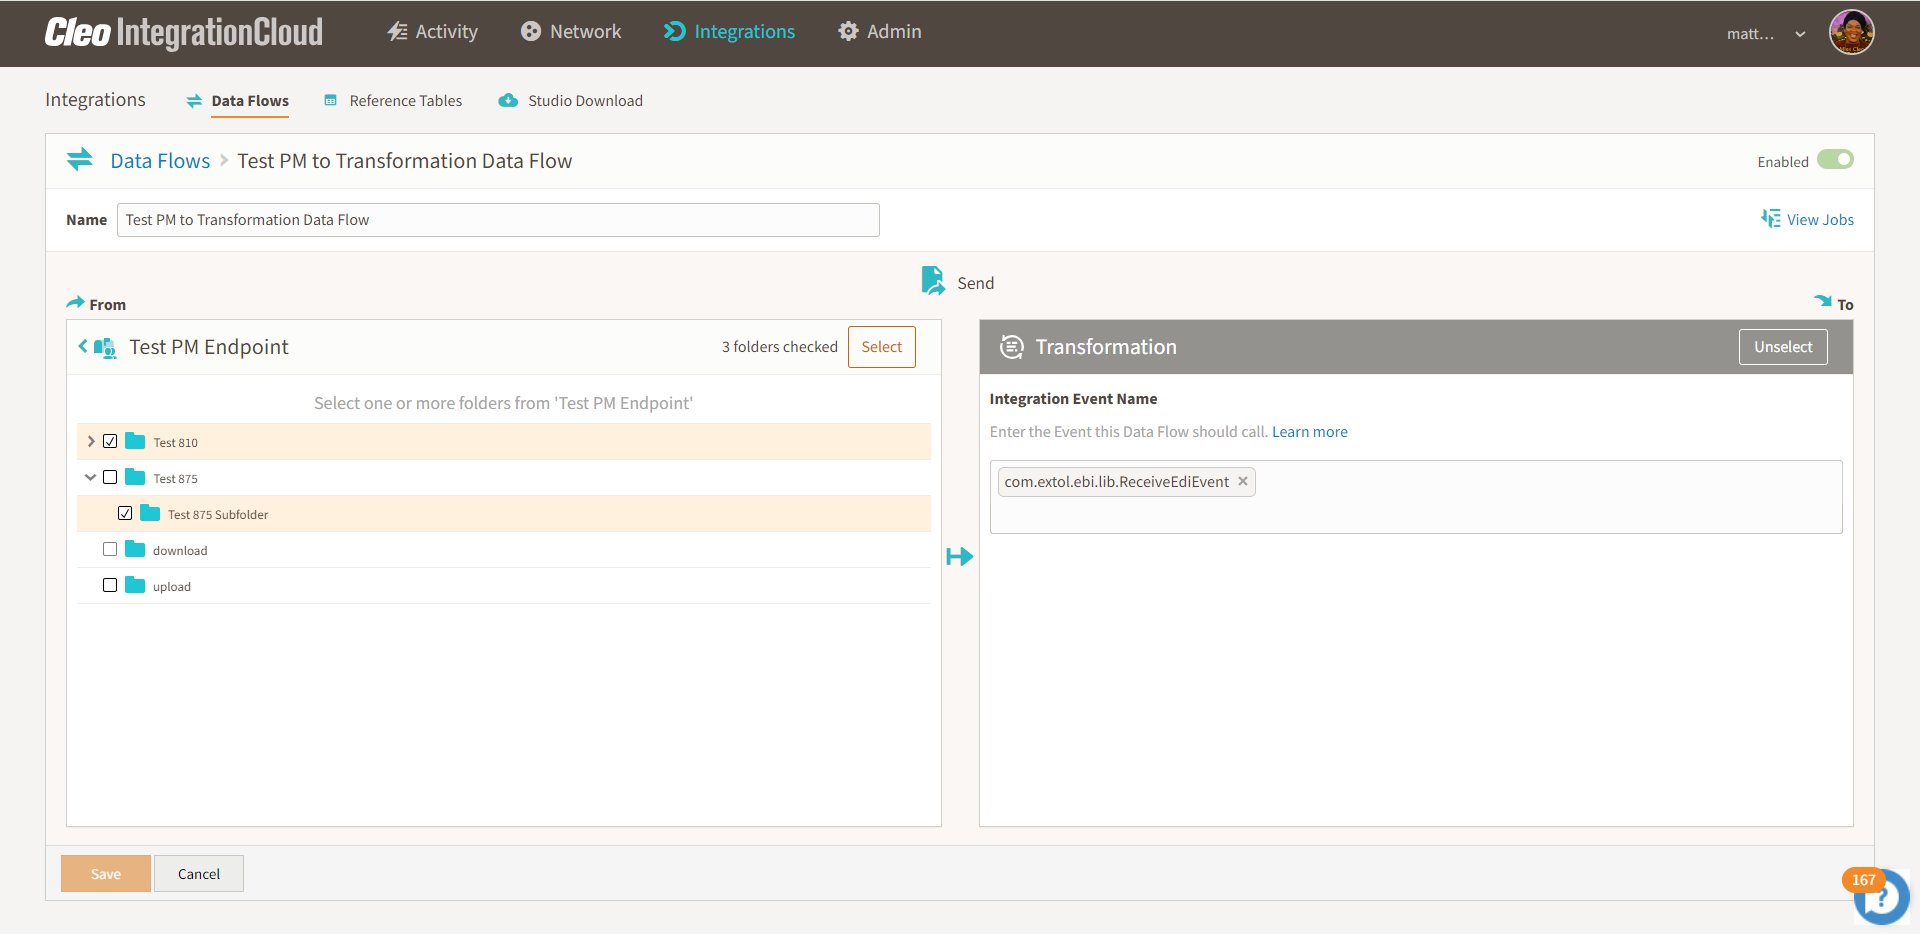Click the Network globe icon
This screenshot has width=1920, height=934.
531,32
